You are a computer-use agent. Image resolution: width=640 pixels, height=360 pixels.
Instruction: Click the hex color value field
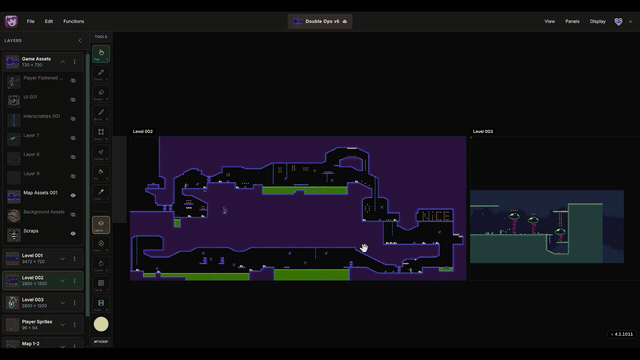[x=101, y=342]
